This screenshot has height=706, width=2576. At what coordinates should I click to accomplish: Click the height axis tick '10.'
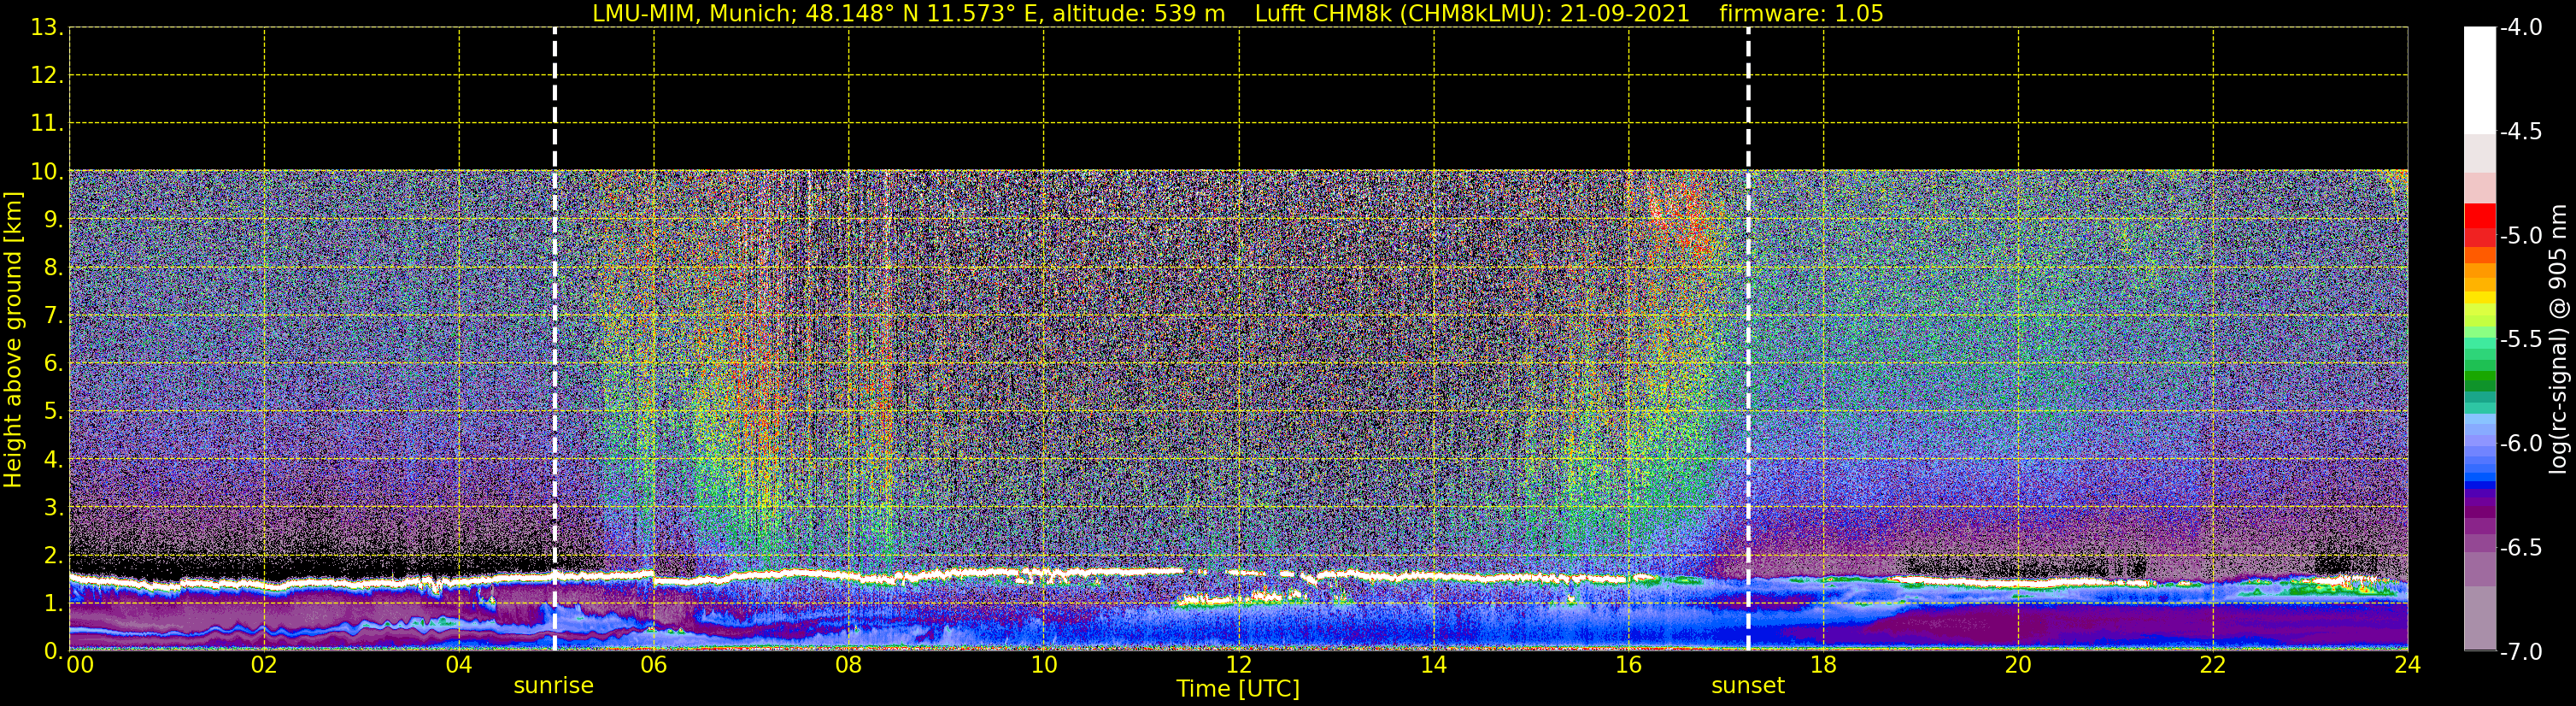[x=47, y=172]
